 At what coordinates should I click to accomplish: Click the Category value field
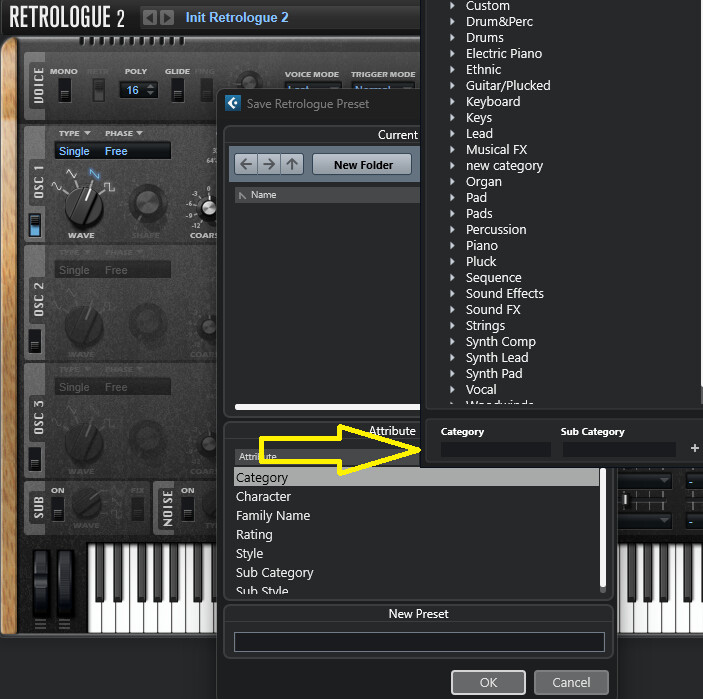495,449
